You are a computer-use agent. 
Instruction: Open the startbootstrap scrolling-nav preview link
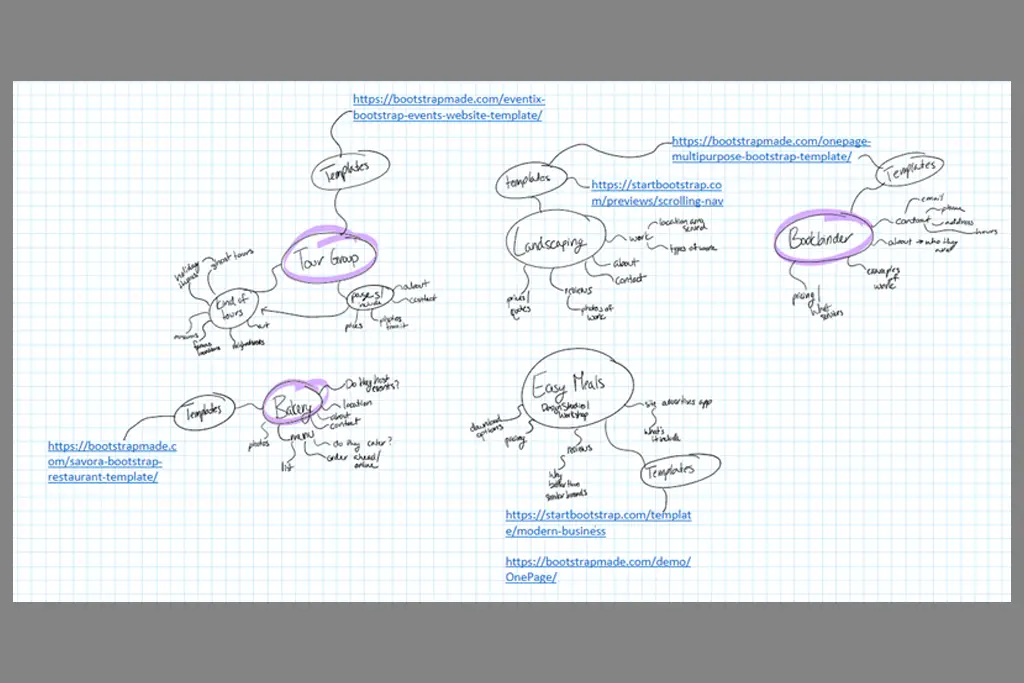tap(657, 192)
